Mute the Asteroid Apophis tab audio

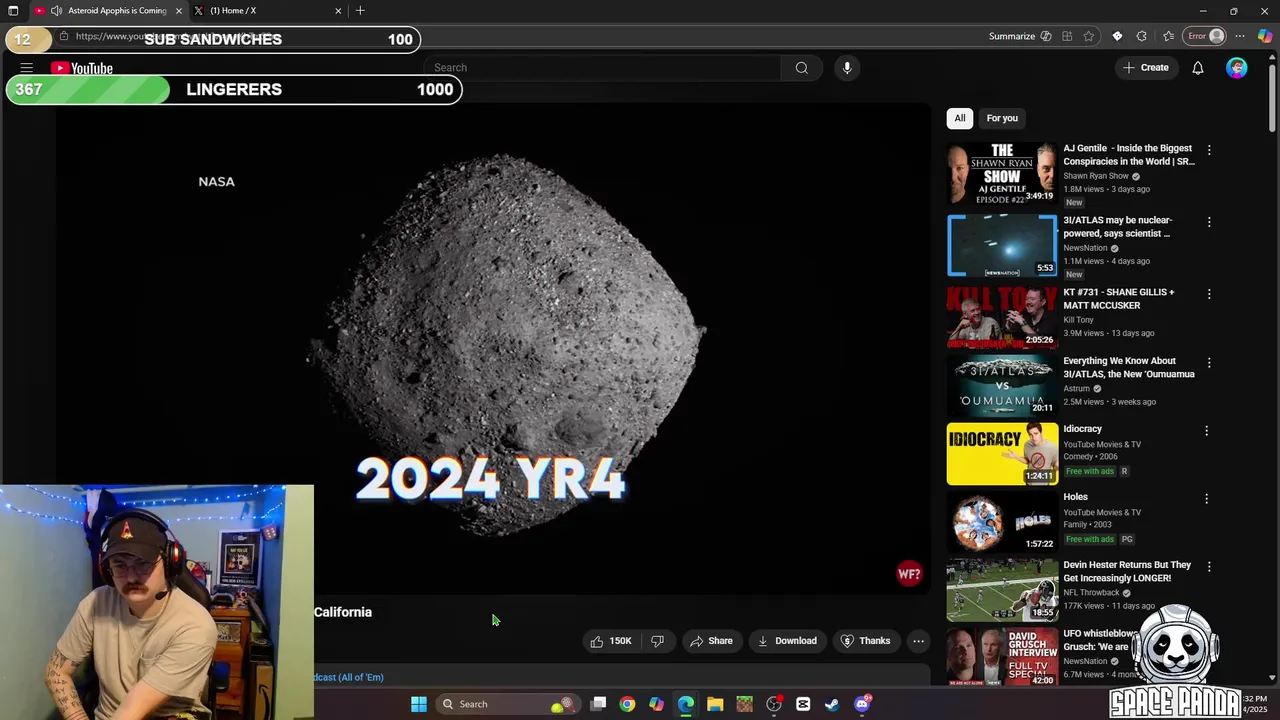[x=56, y=11]
